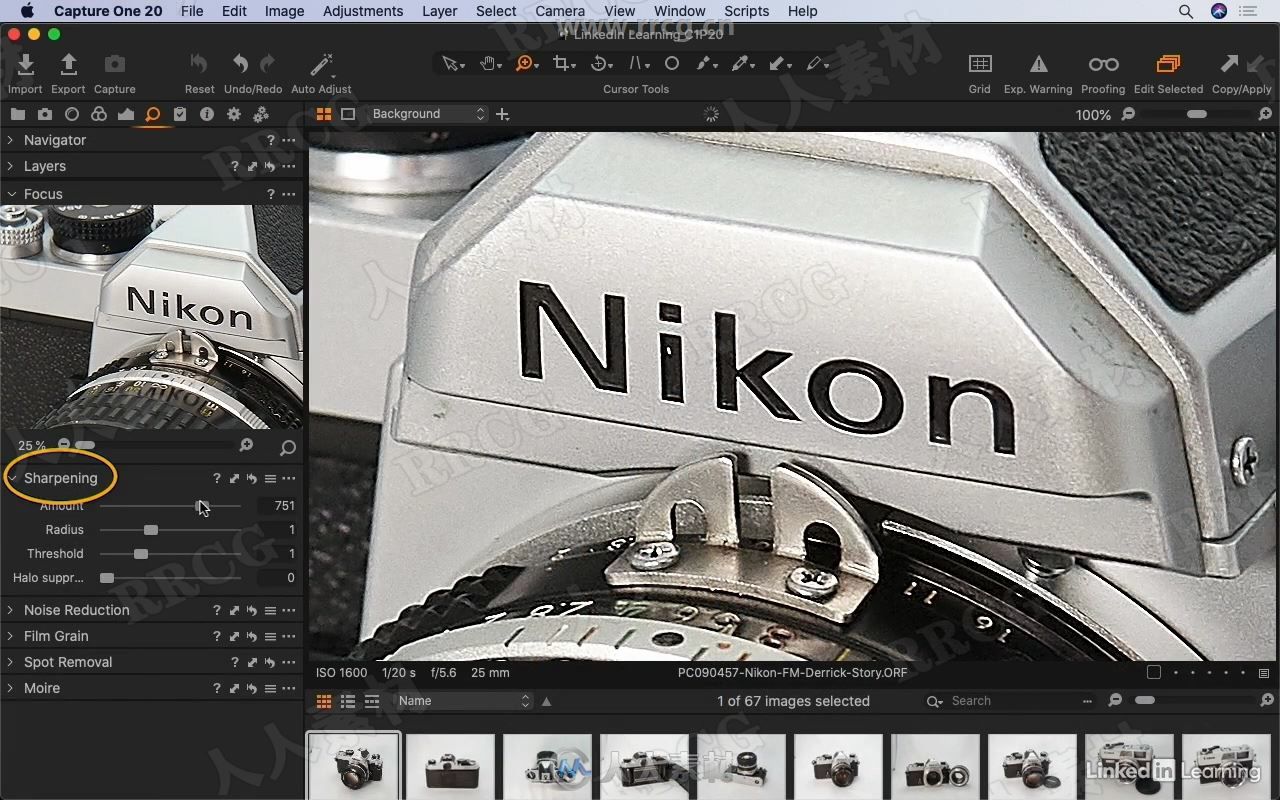Screen dimensions: 1280x800
Task: Select the Rotate straighten cursor tool
Action: [600, 64]
